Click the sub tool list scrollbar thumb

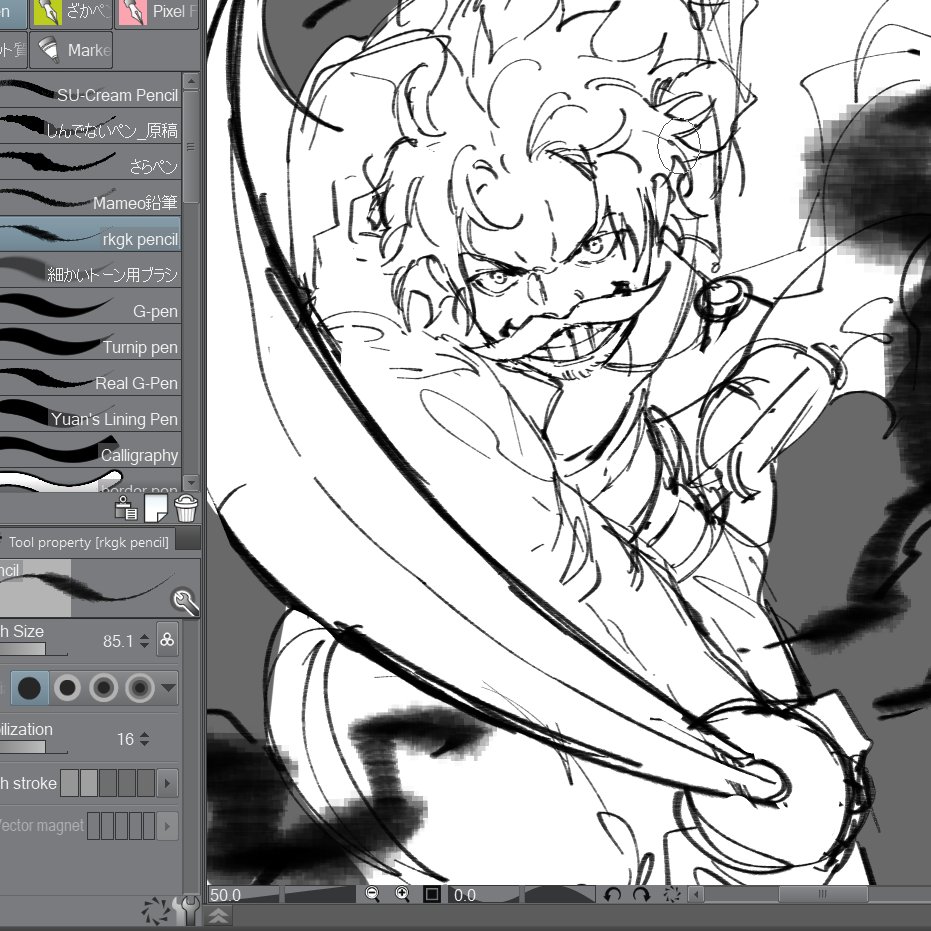tap(191, 147)
